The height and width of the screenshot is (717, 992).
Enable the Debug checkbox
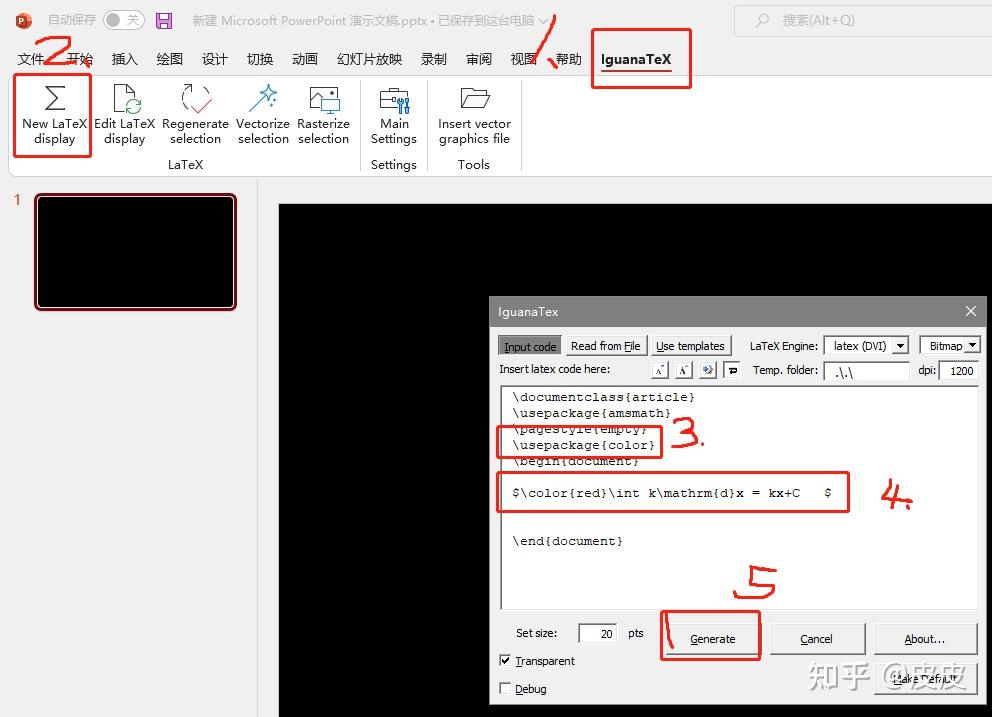point(505,689)
